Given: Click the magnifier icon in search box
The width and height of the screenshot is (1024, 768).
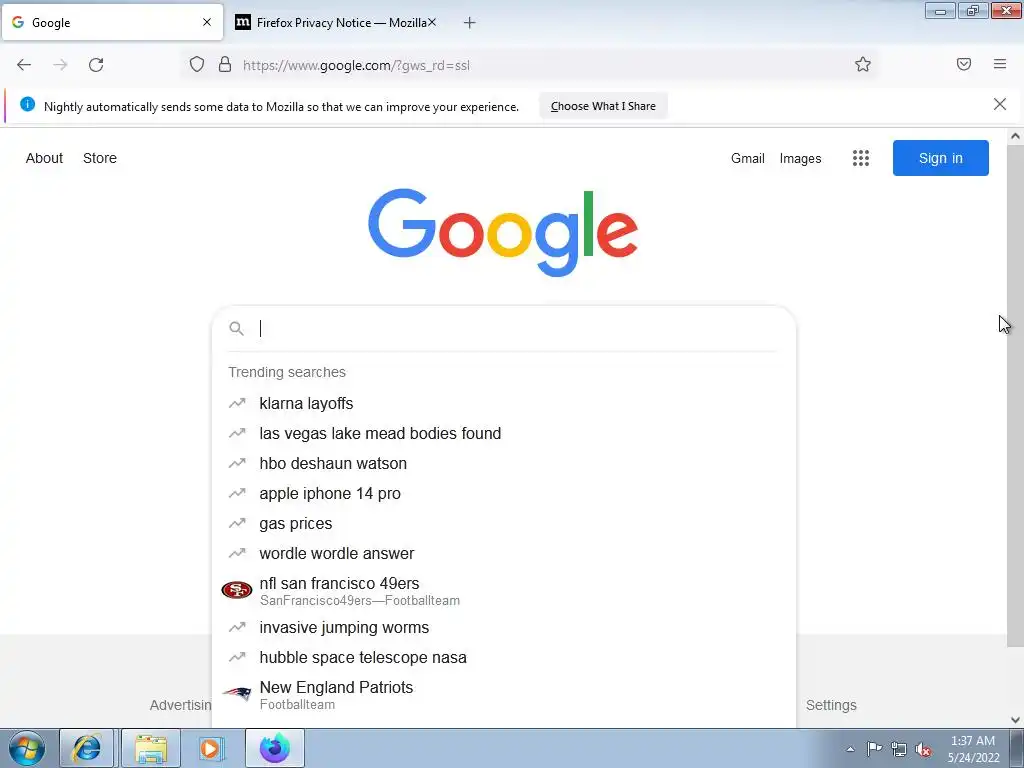Looking at the screenshot, I should (236, 328).
